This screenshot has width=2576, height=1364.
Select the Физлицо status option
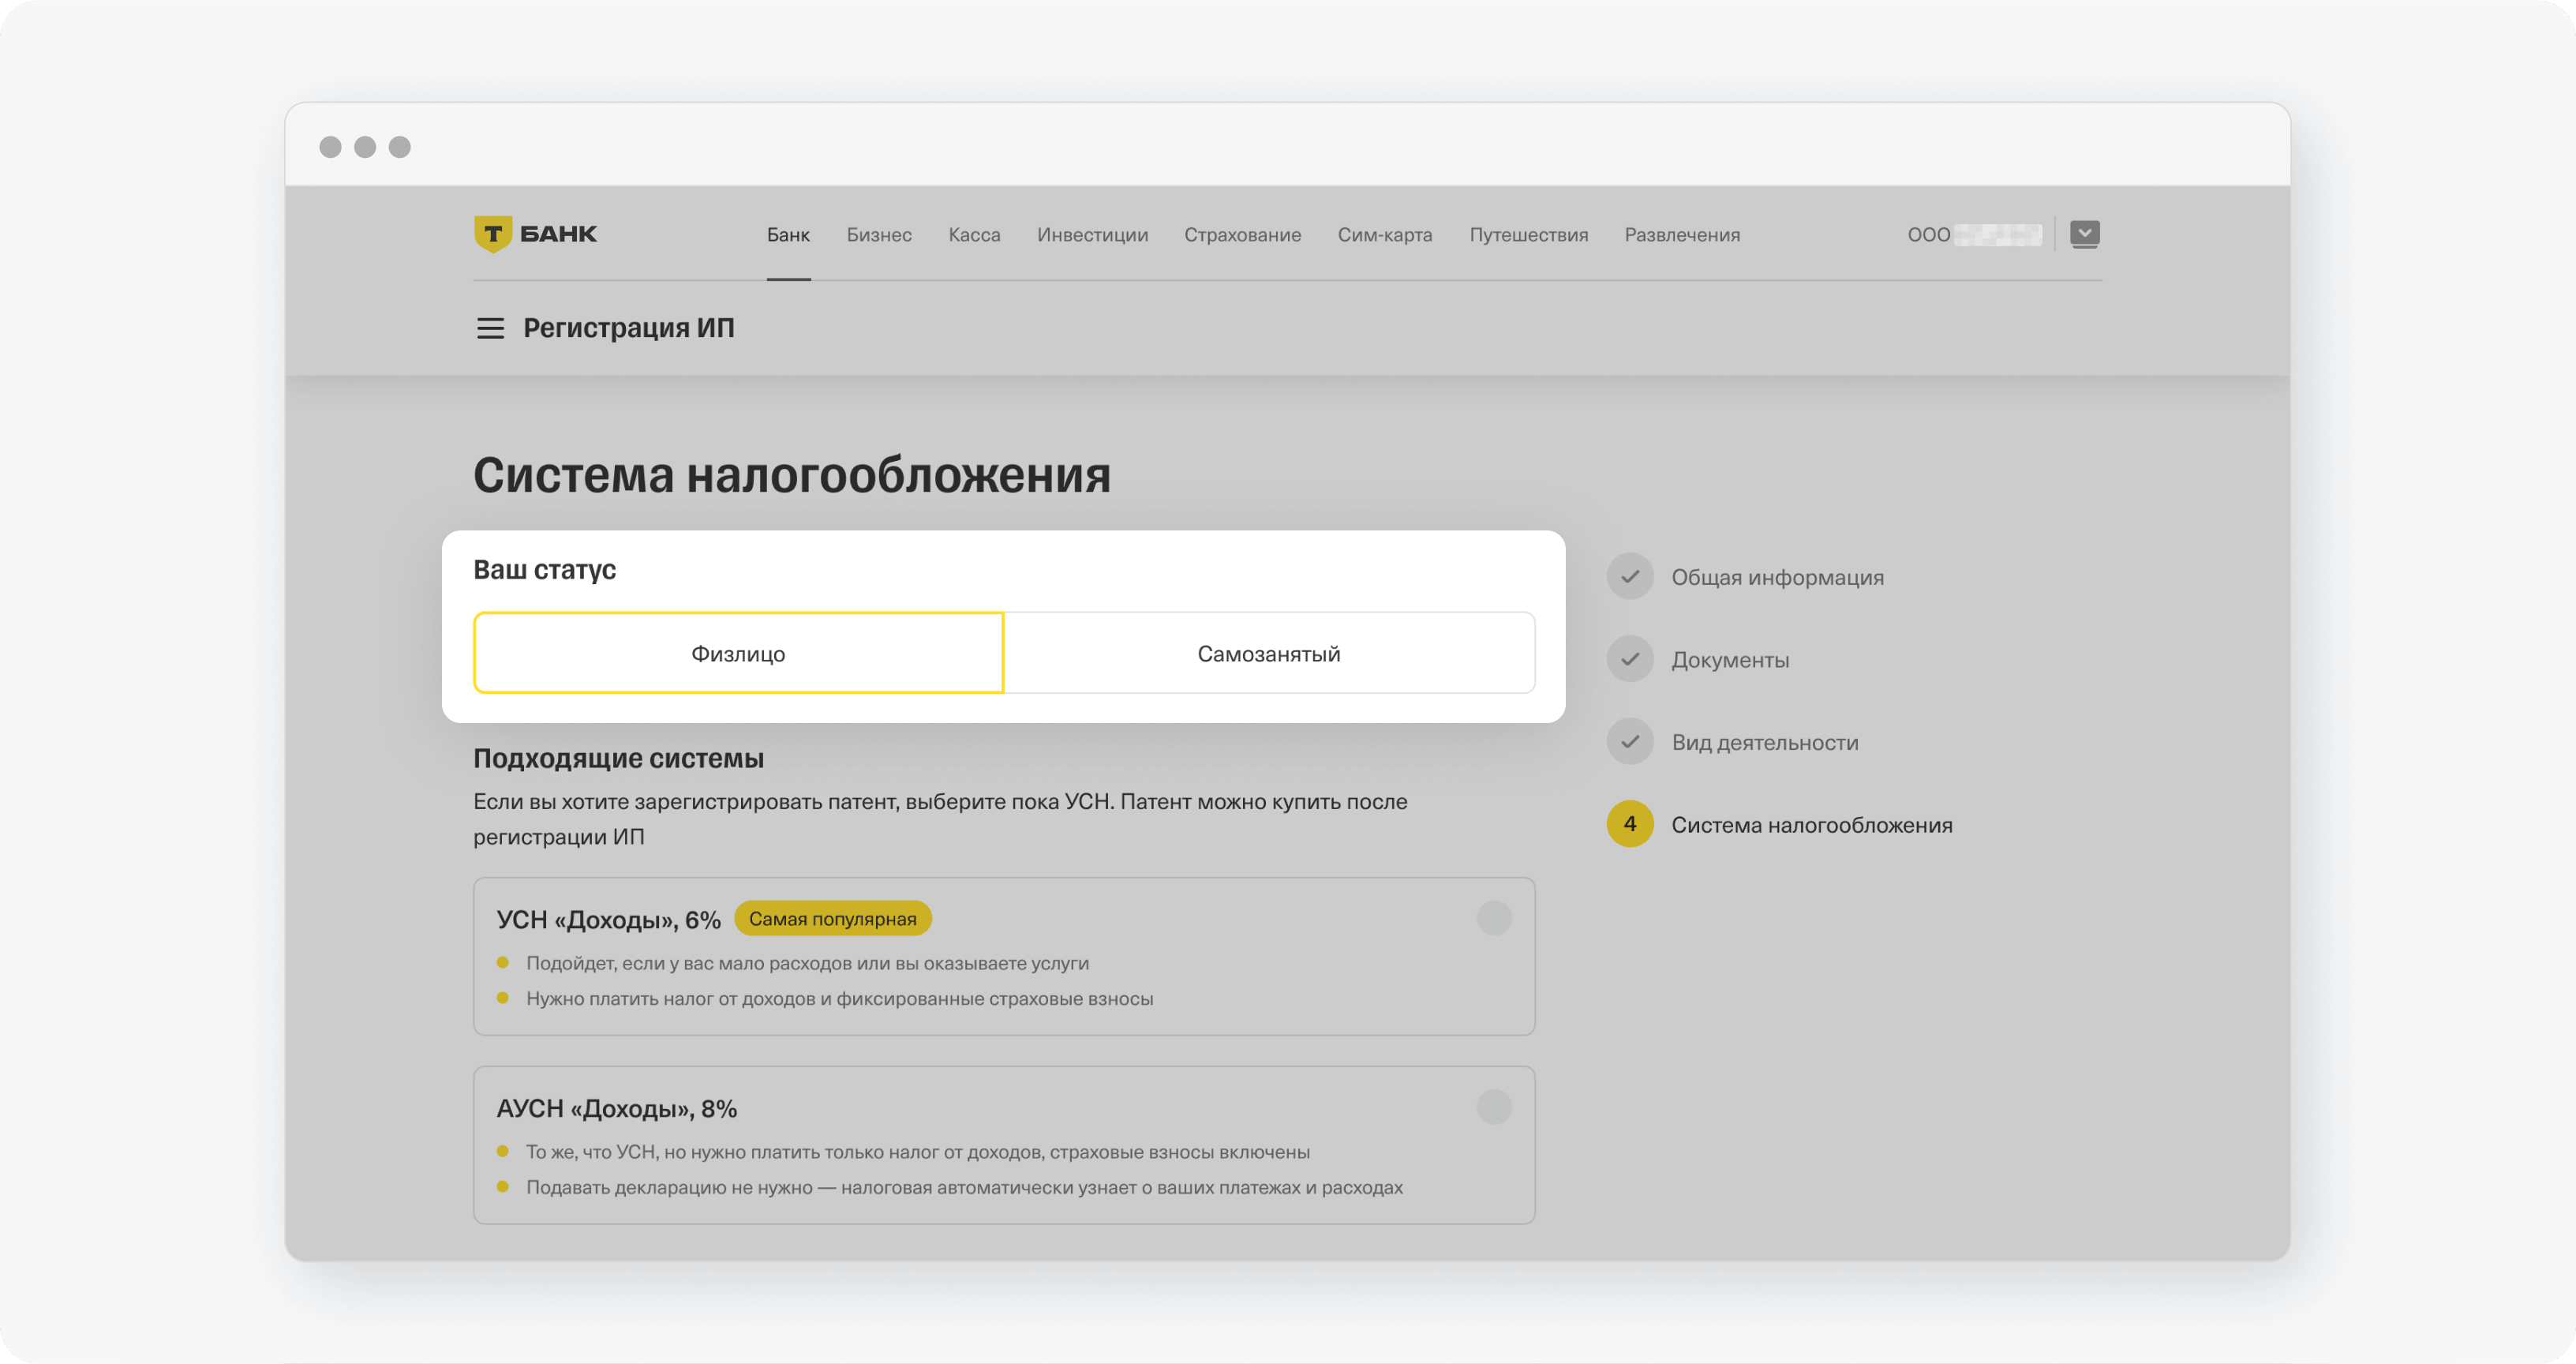(738, 653)
